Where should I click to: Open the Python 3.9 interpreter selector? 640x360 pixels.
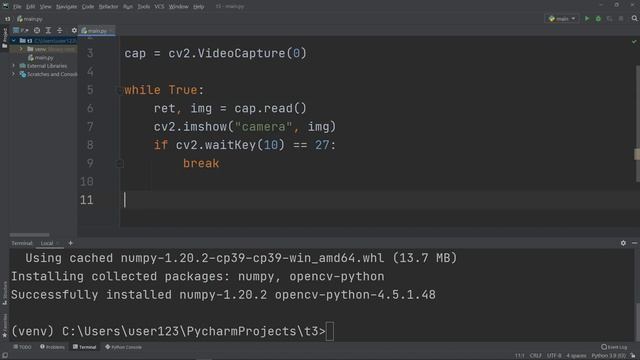609,356
